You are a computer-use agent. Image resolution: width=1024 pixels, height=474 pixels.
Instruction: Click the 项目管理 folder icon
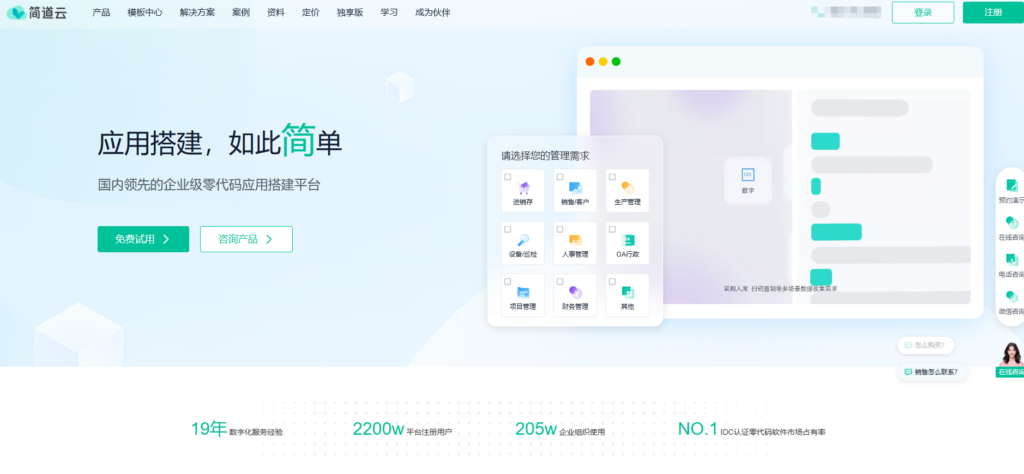tap(523, 292)
